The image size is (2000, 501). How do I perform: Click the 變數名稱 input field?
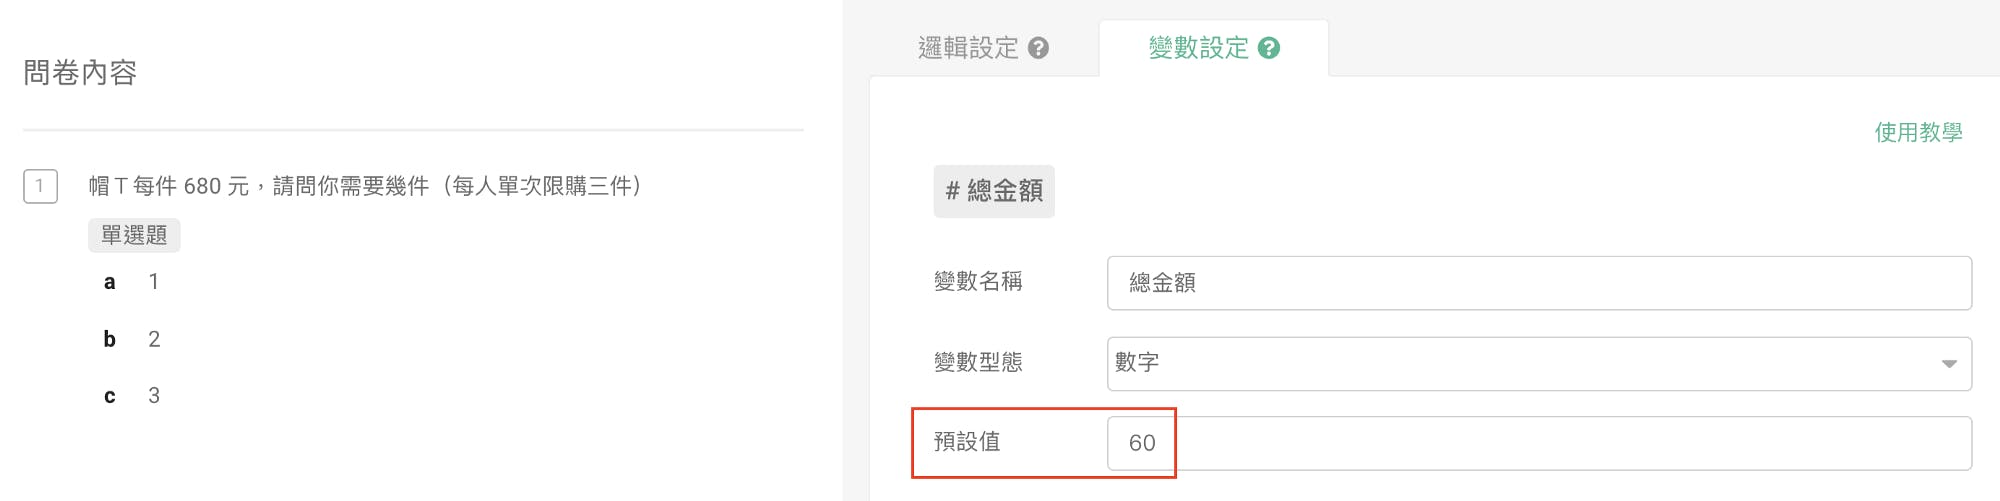pos(1538,283)
